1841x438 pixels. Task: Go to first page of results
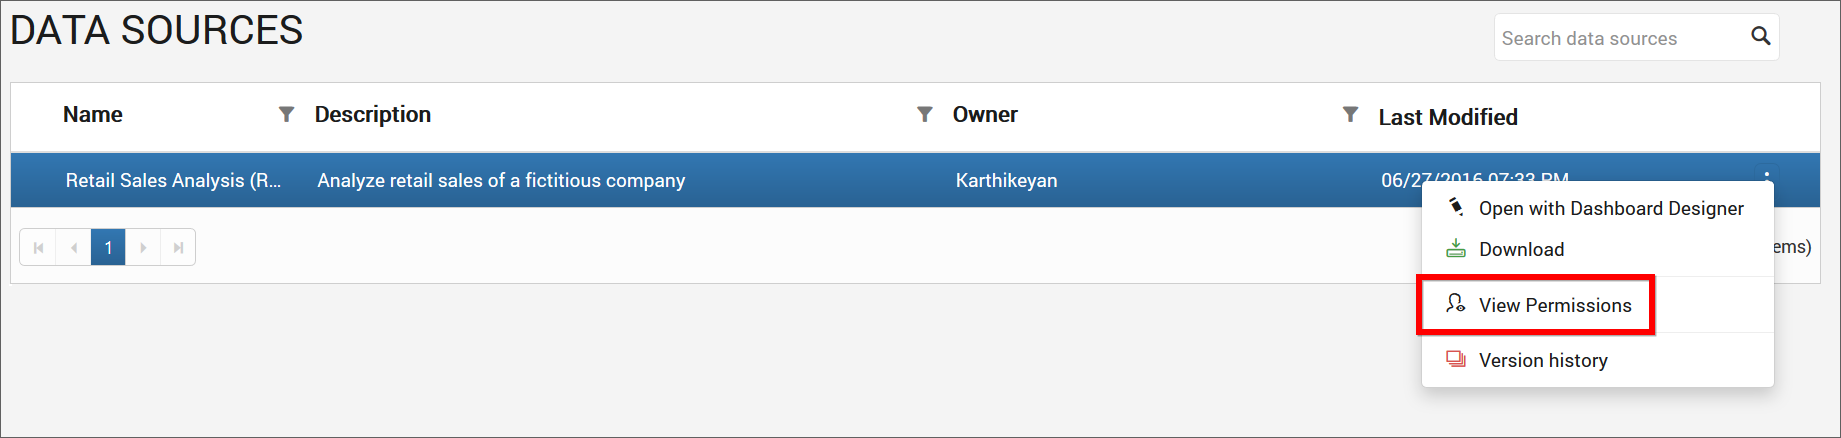[38, 247]
